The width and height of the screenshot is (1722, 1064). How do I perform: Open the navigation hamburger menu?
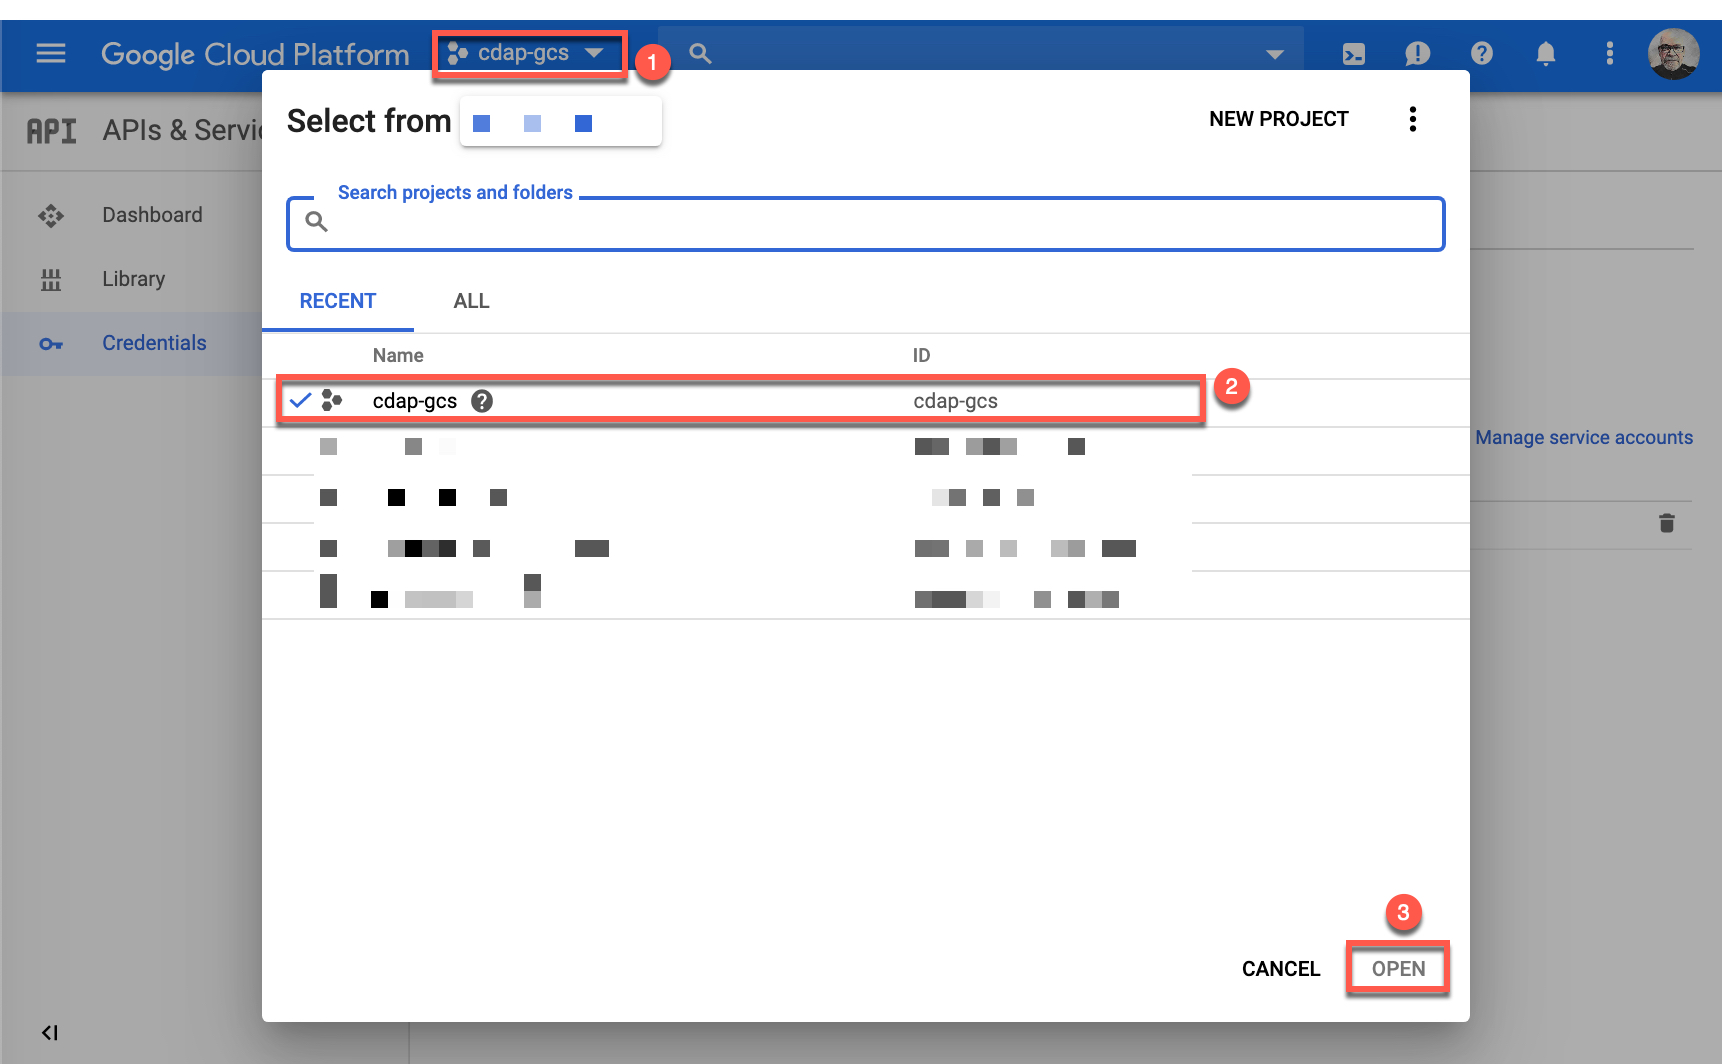coord(50,54)
